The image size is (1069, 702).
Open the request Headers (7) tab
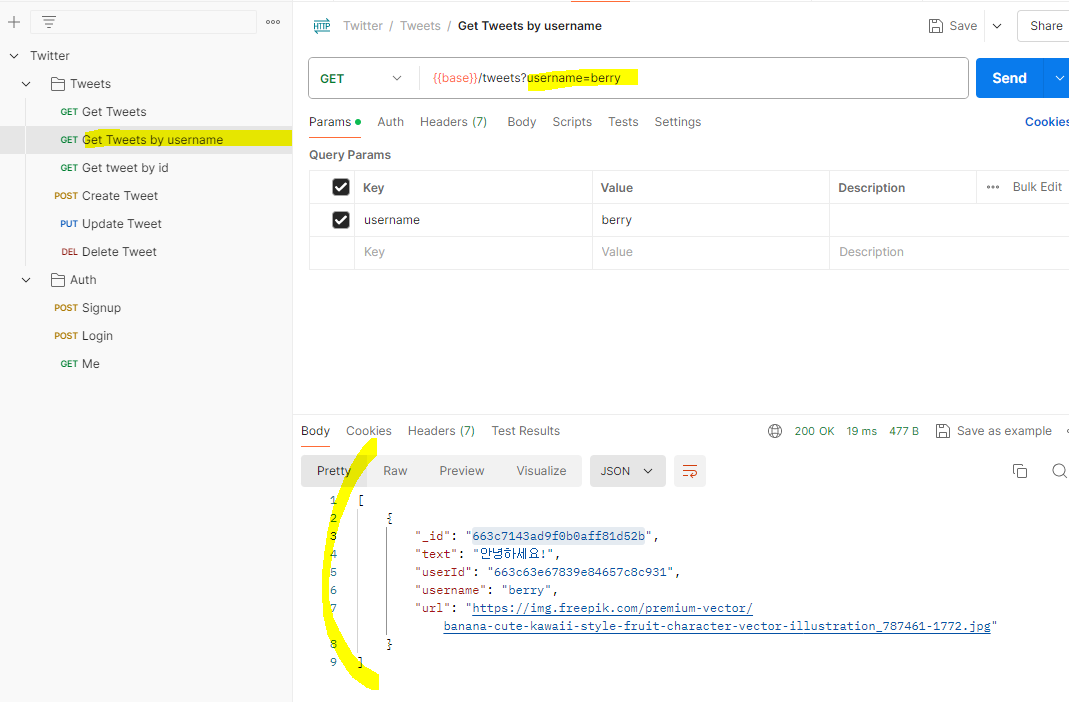click(x=453, y=122)
